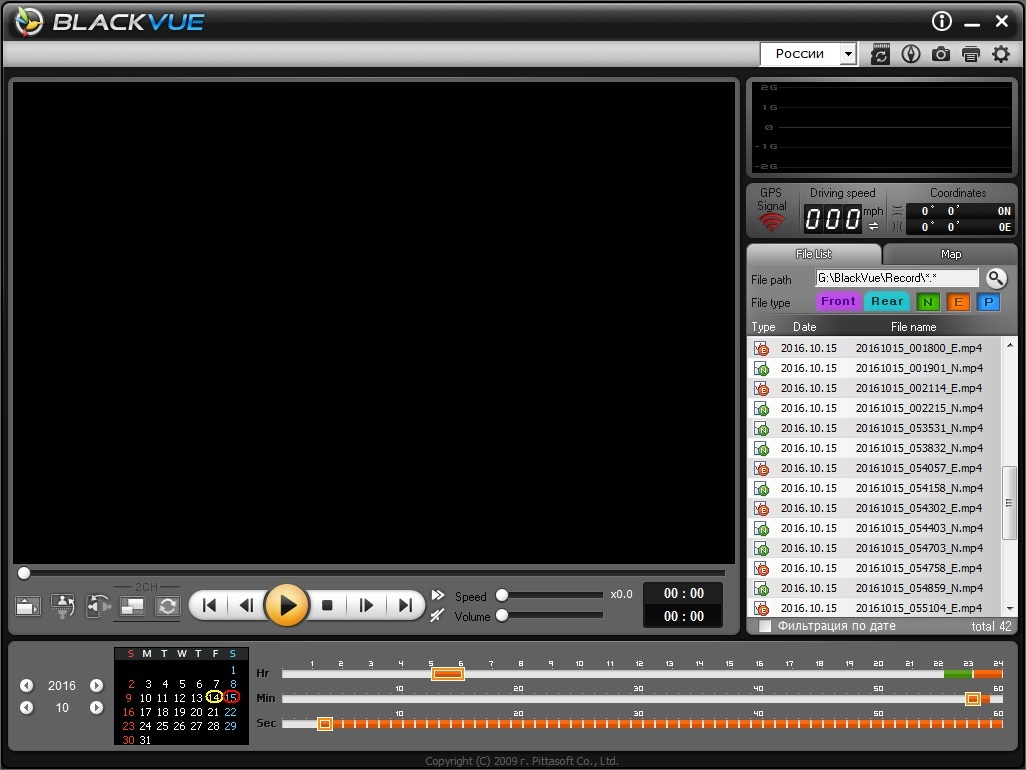Viewport: 1026px width, 770px height.
Task: Step back one frame
Action: click(x=247, y=605)
